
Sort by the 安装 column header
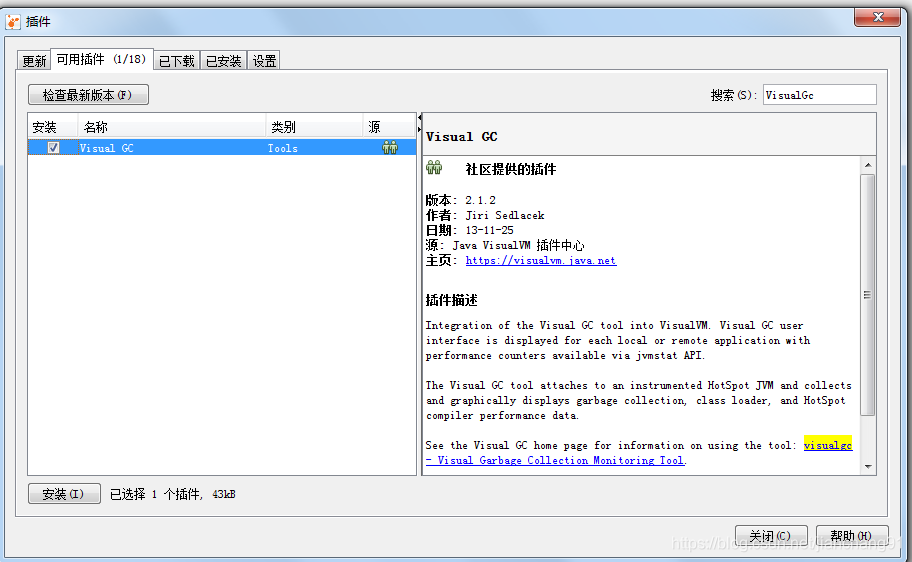(52, 127)
